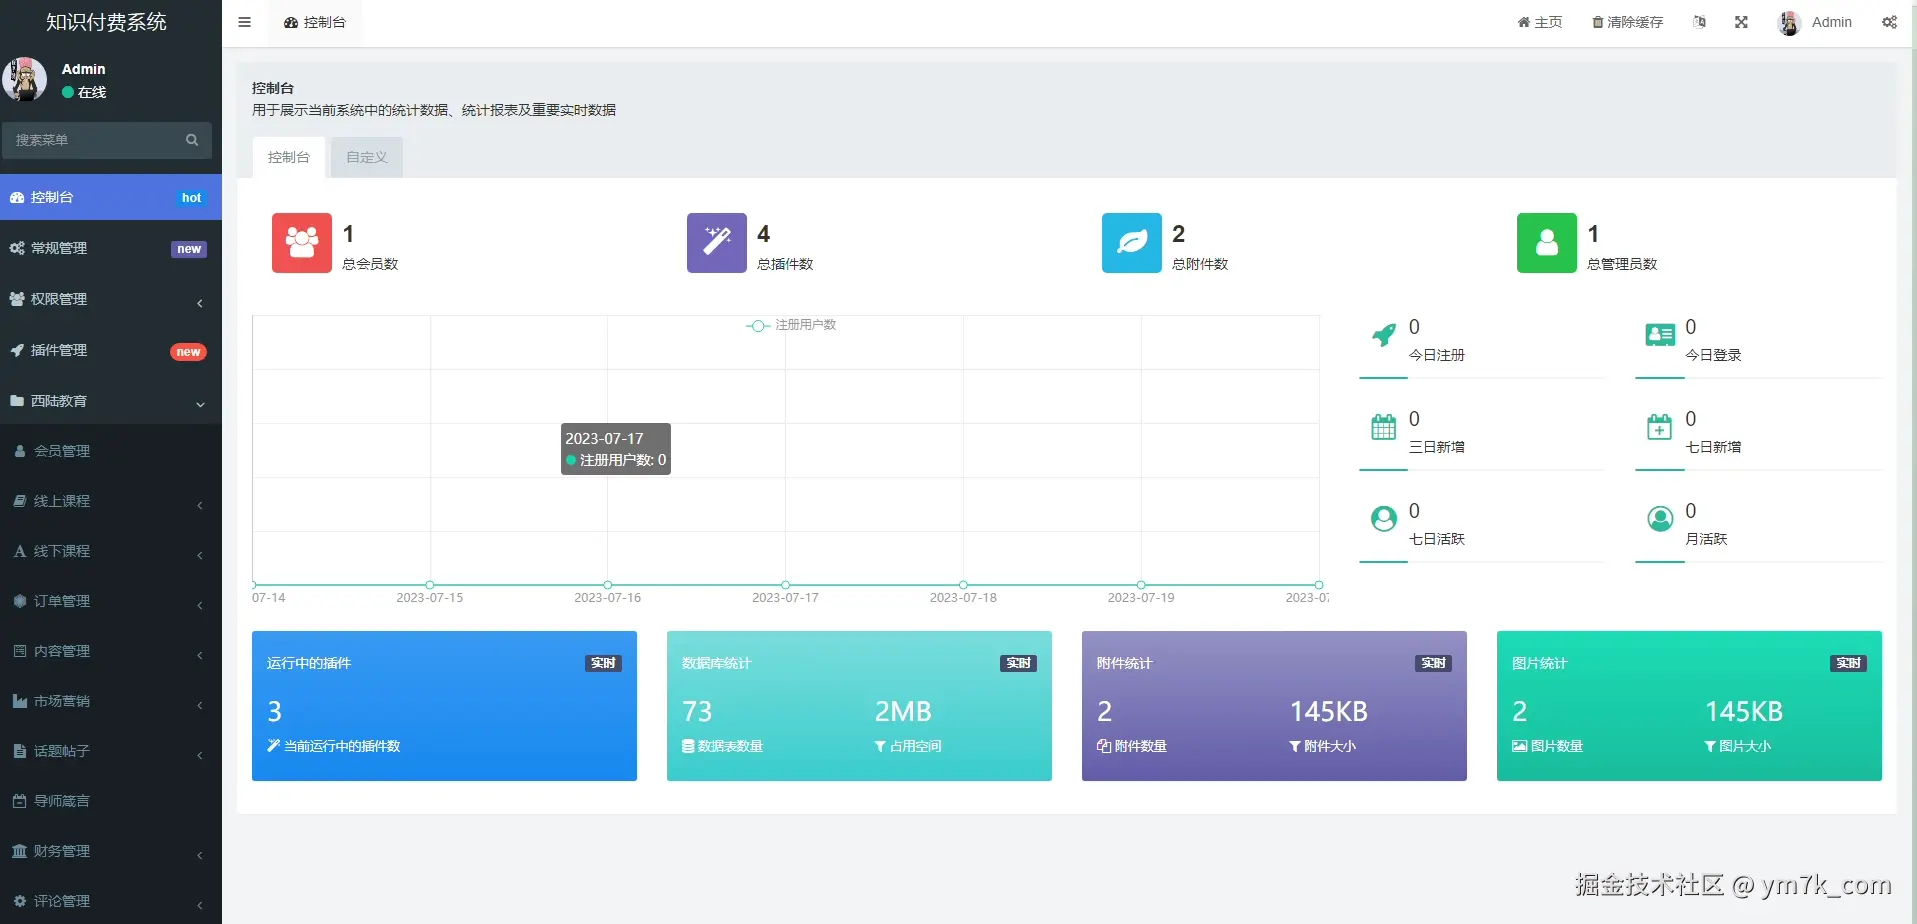
Task: Click the 清除缓存 button
Action: 1628,22
